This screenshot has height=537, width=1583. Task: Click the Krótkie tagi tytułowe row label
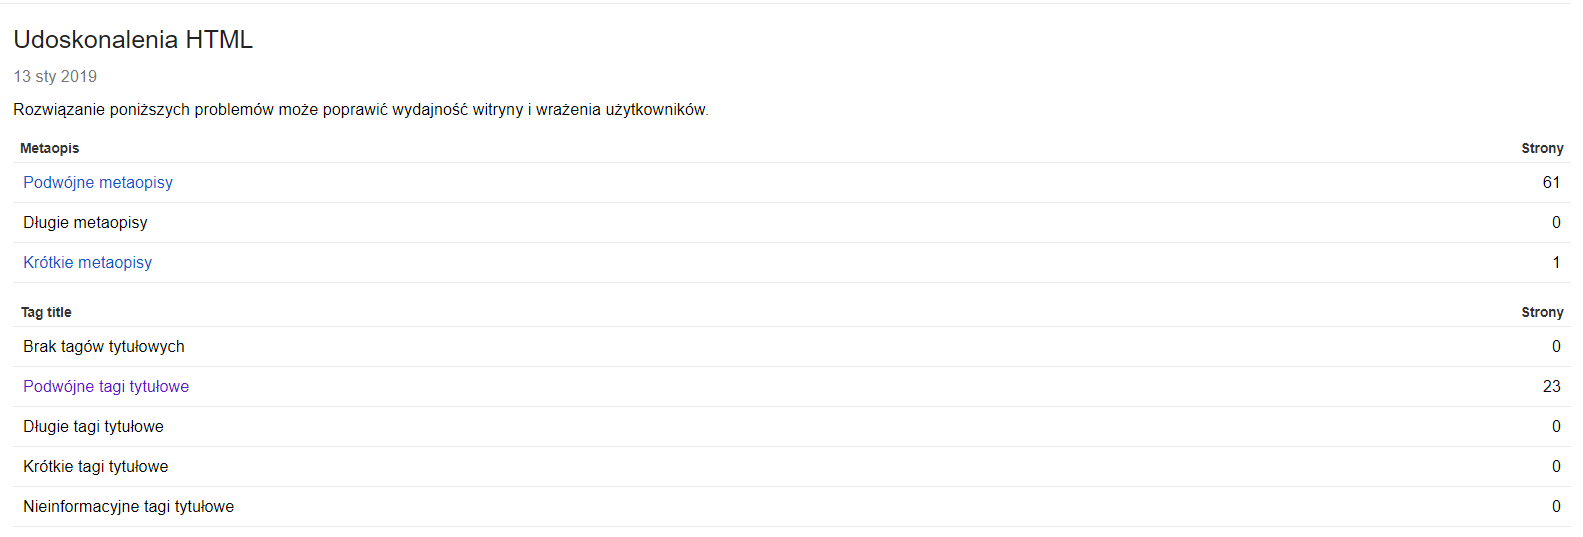tap(96, 466)
